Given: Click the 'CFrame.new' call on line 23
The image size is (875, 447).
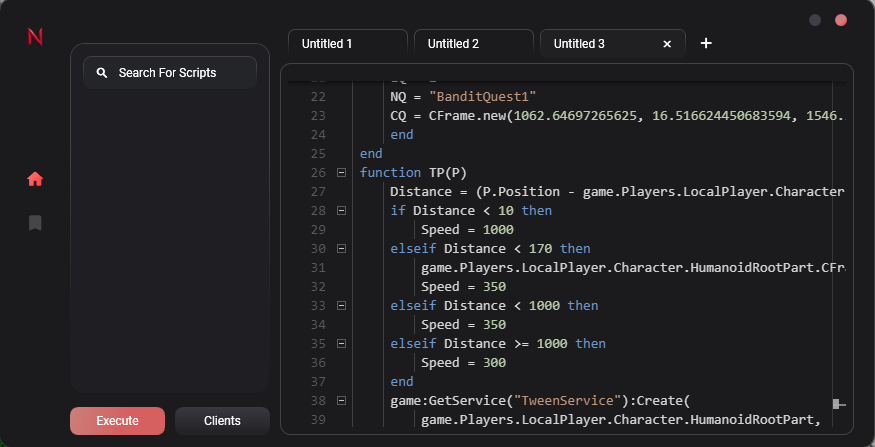Looking at the screenshot, I should click(467, 116).
